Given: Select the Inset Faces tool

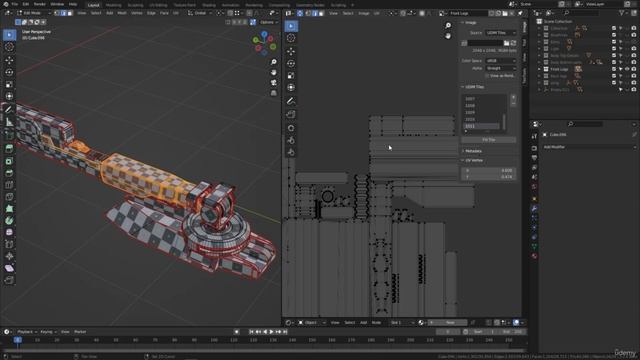Looking at the screenshot, I should [x=9, y=161].
